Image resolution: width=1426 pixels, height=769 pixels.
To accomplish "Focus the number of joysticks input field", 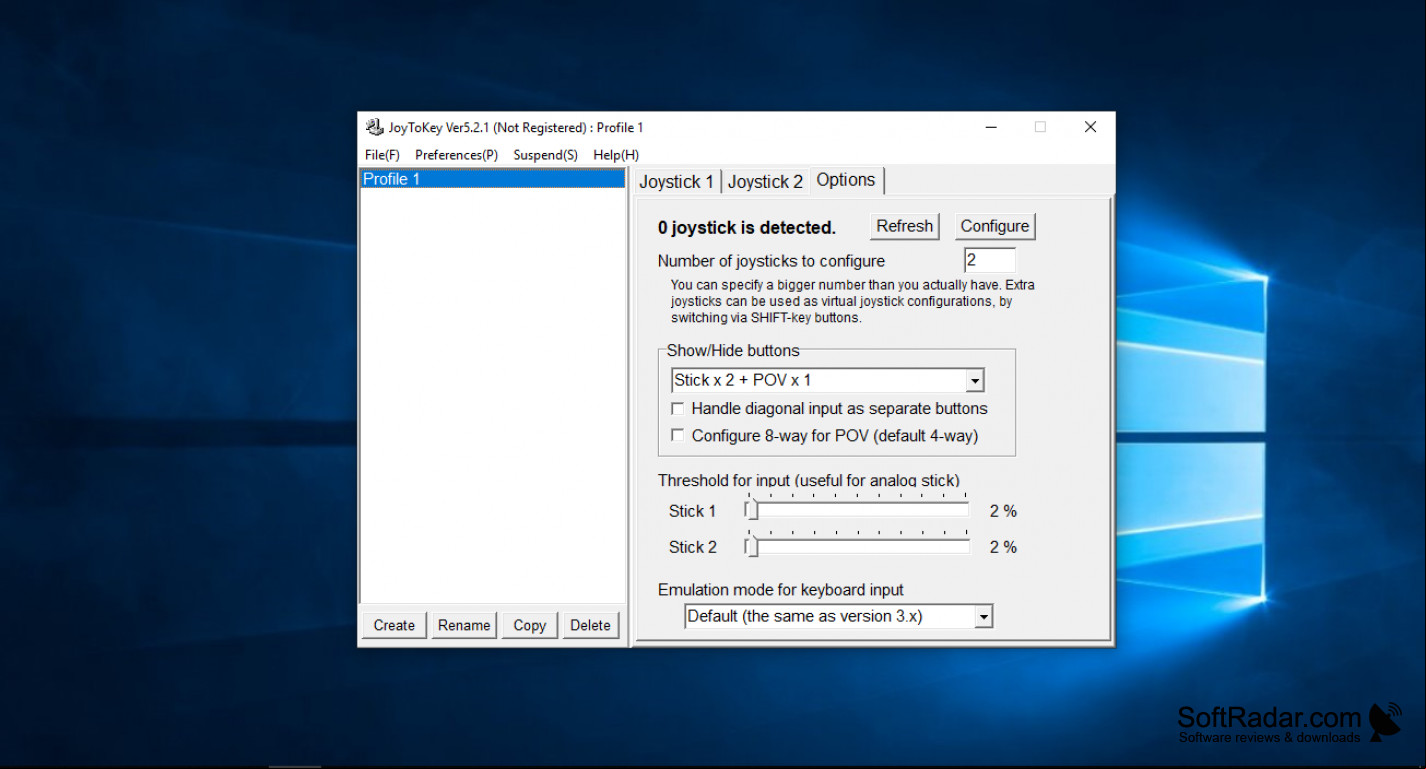I will pyautogui.click(x=989, y=260).
